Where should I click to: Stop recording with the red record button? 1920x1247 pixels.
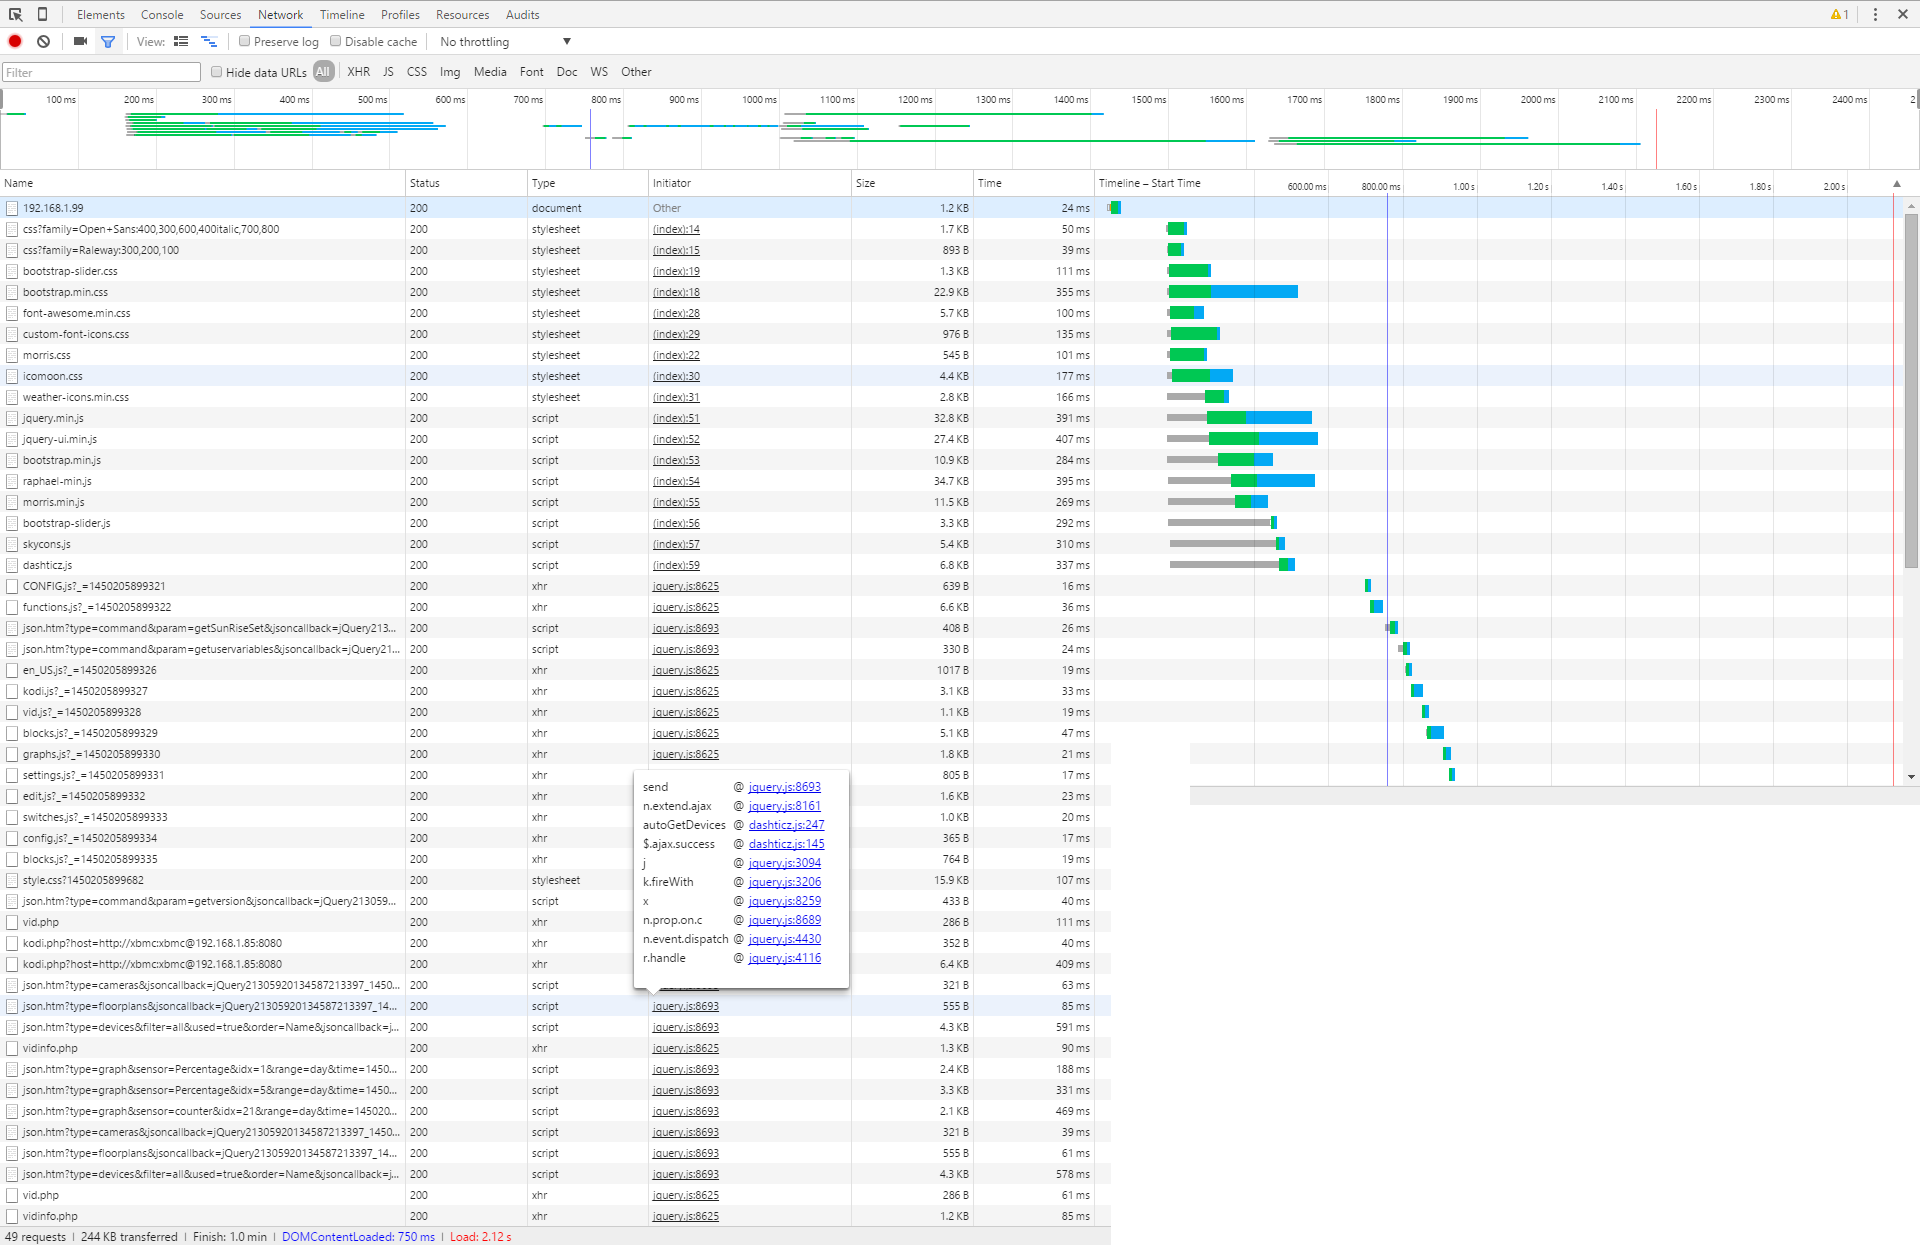(15, 41)
